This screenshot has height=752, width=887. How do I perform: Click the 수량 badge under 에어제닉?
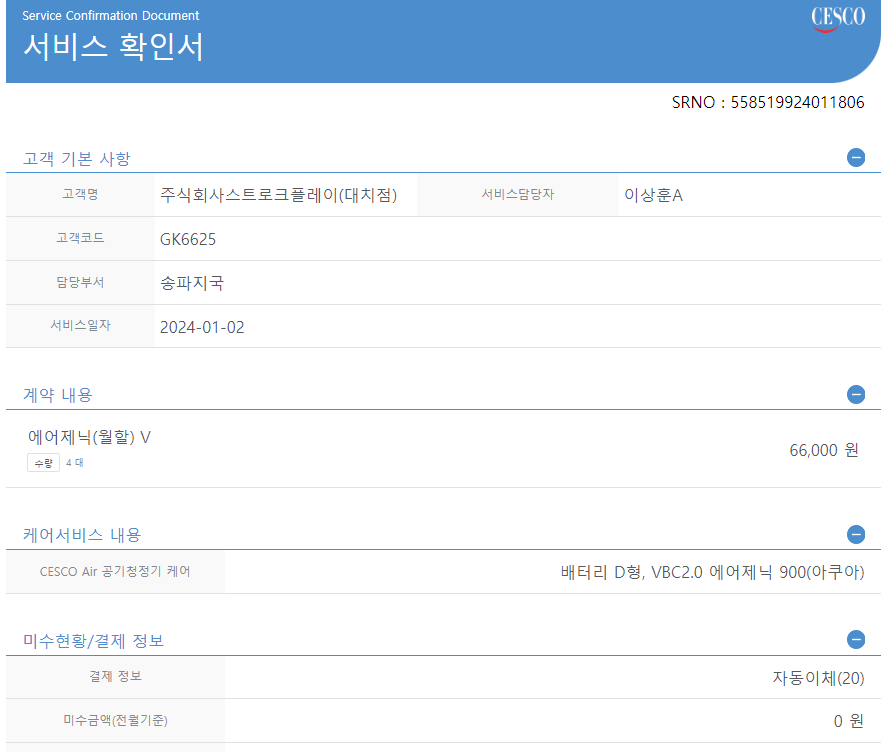click(x=43, y=463)
